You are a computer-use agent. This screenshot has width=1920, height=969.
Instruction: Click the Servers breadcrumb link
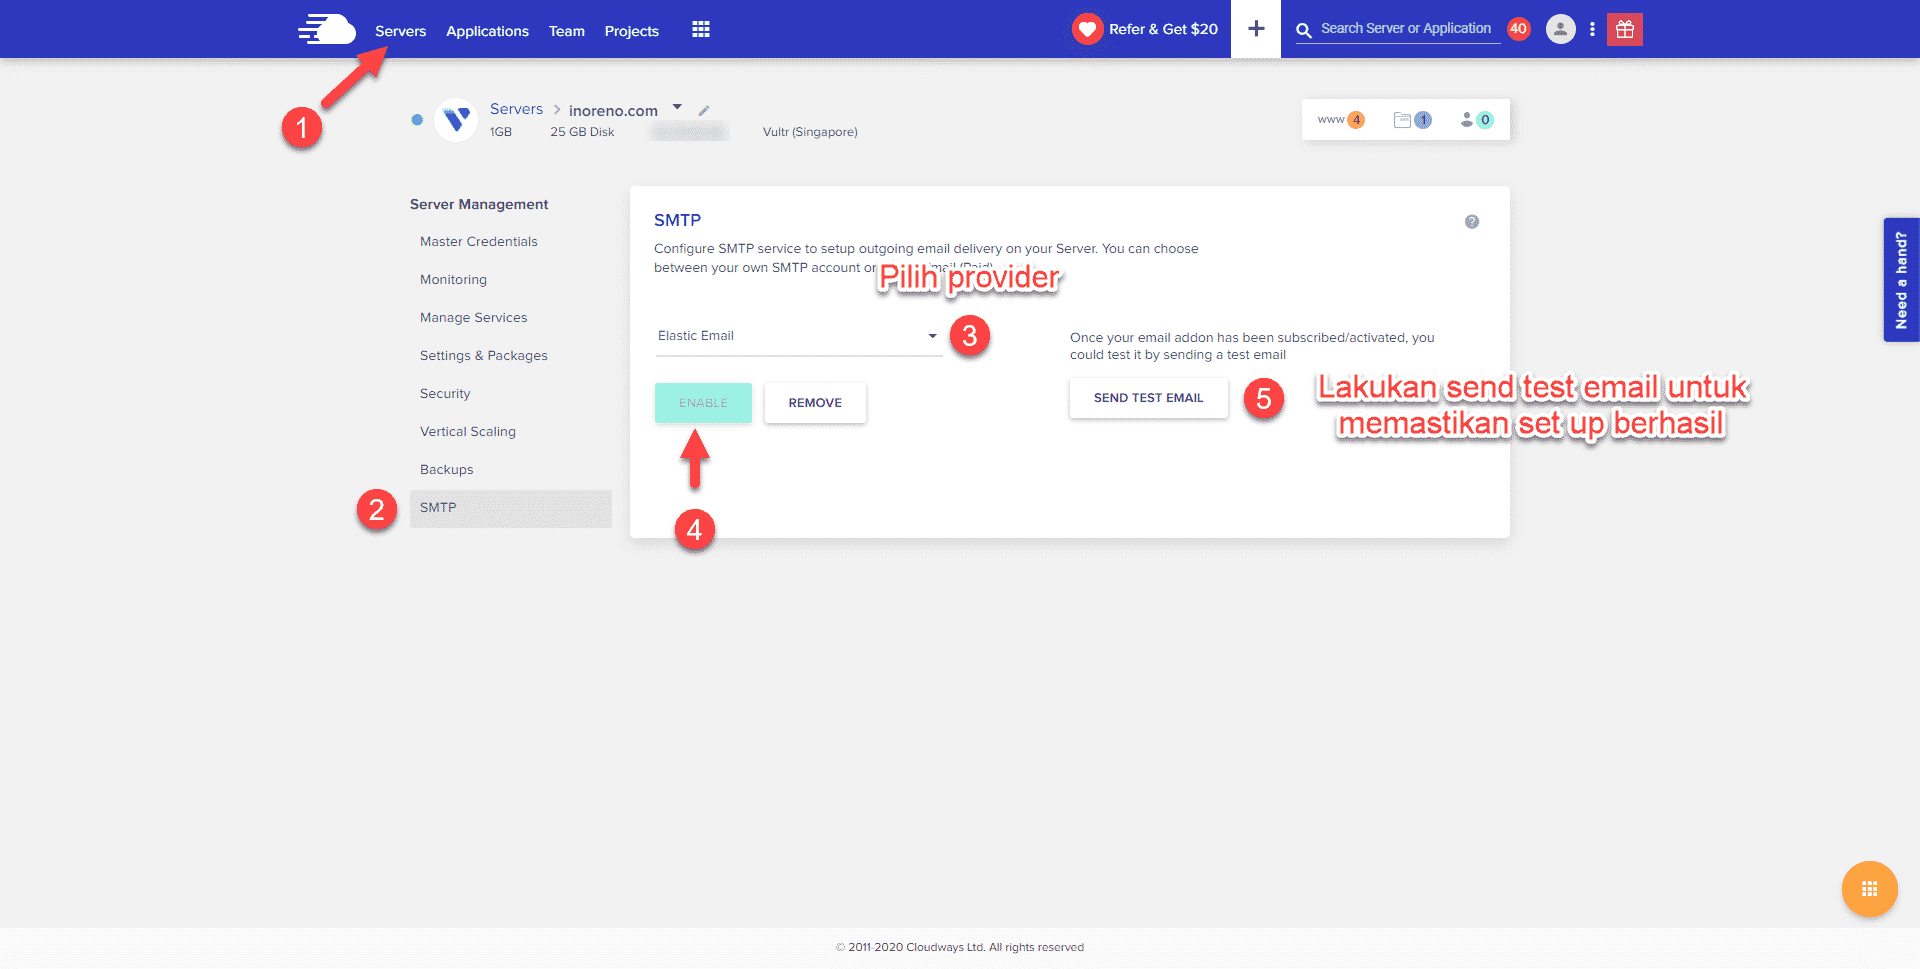(516, 109)
